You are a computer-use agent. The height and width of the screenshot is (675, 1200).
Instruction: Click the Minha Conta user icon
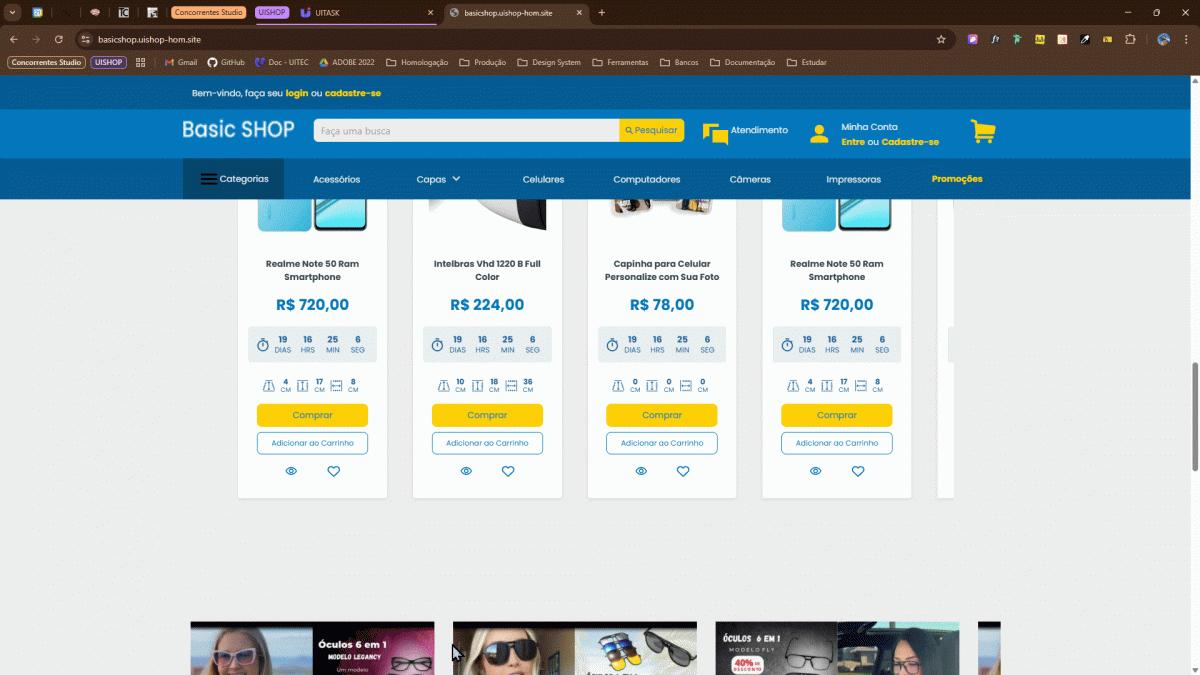[819, 134]
